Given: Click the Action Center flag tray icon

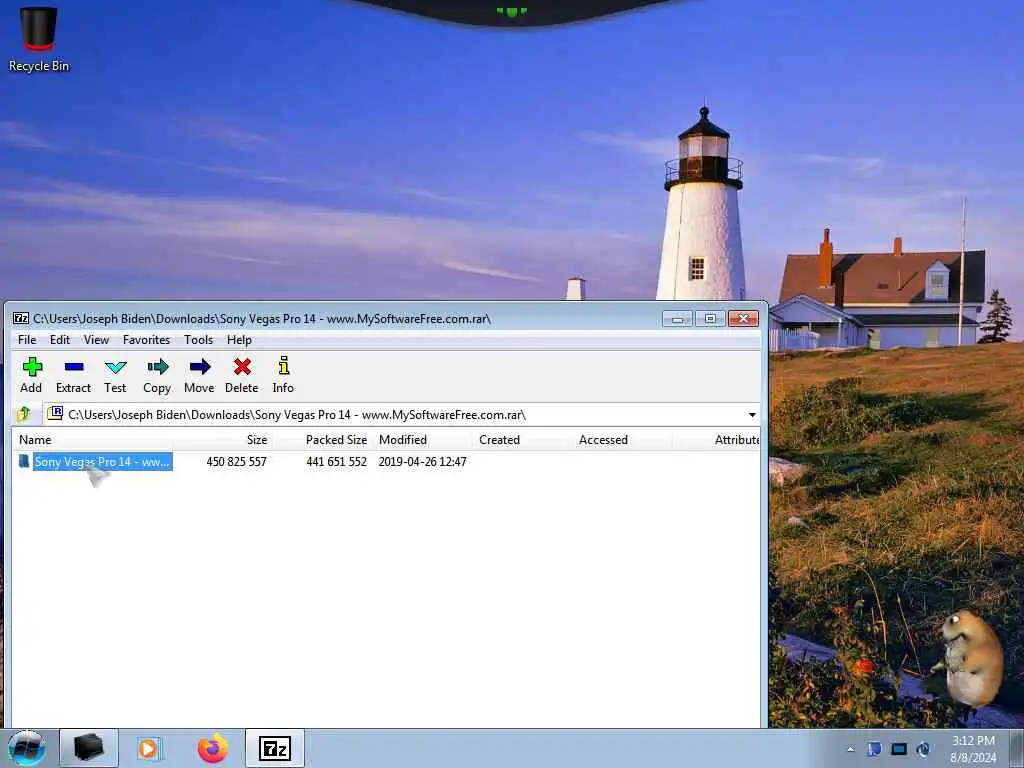Looking at the screenshot, I should [x=874, y=749].
